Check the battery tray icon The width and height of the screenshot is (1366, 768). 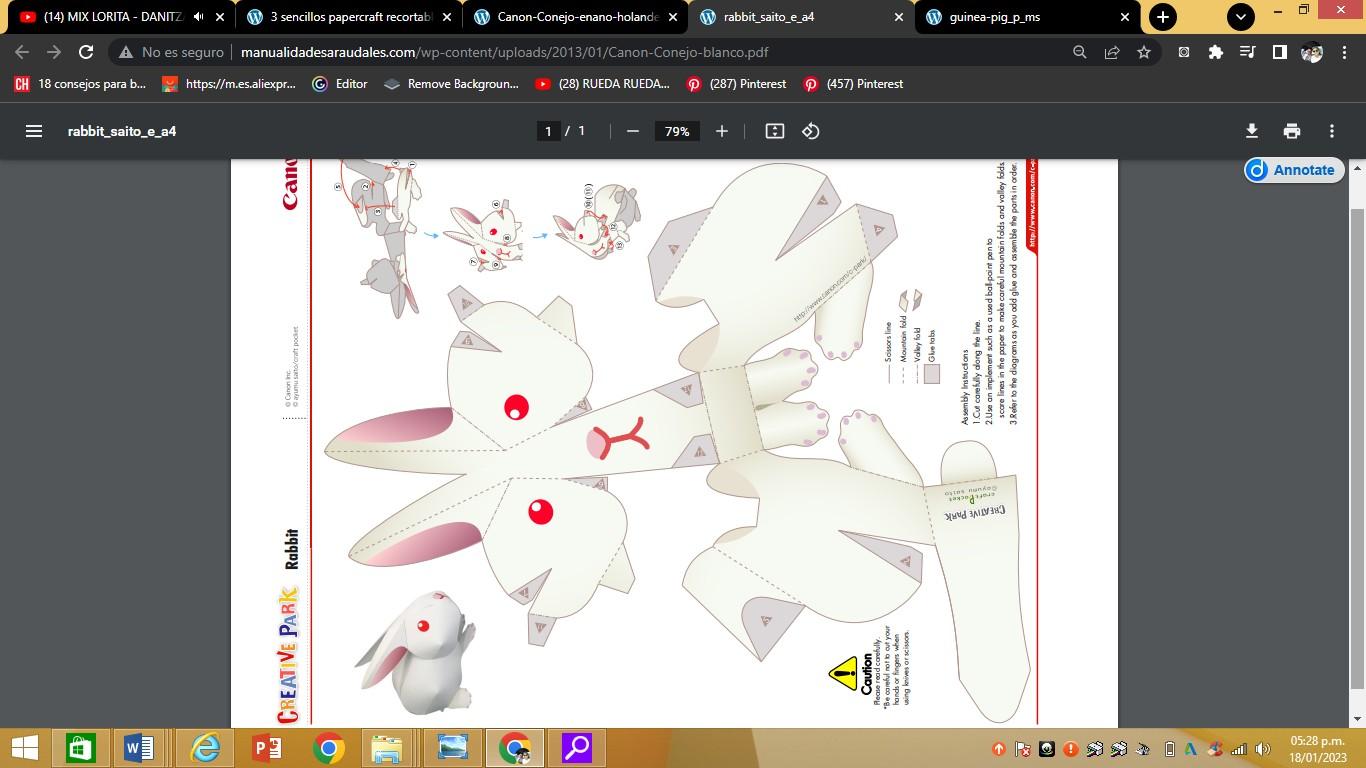tap(1169, 749)
